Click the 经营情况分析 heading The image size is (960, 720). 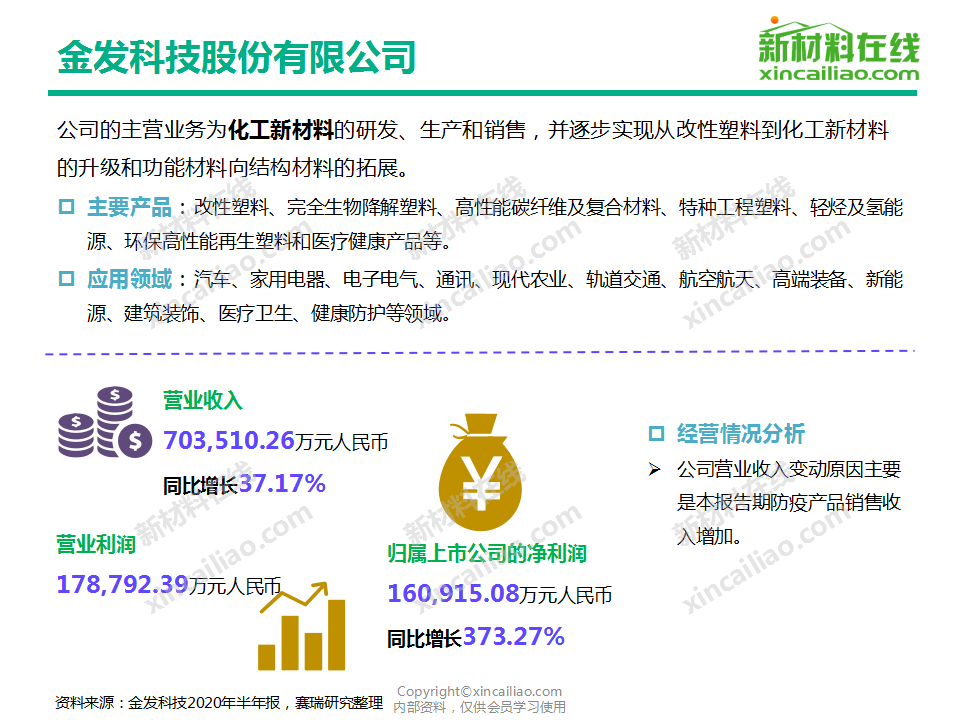click(740, 433)
